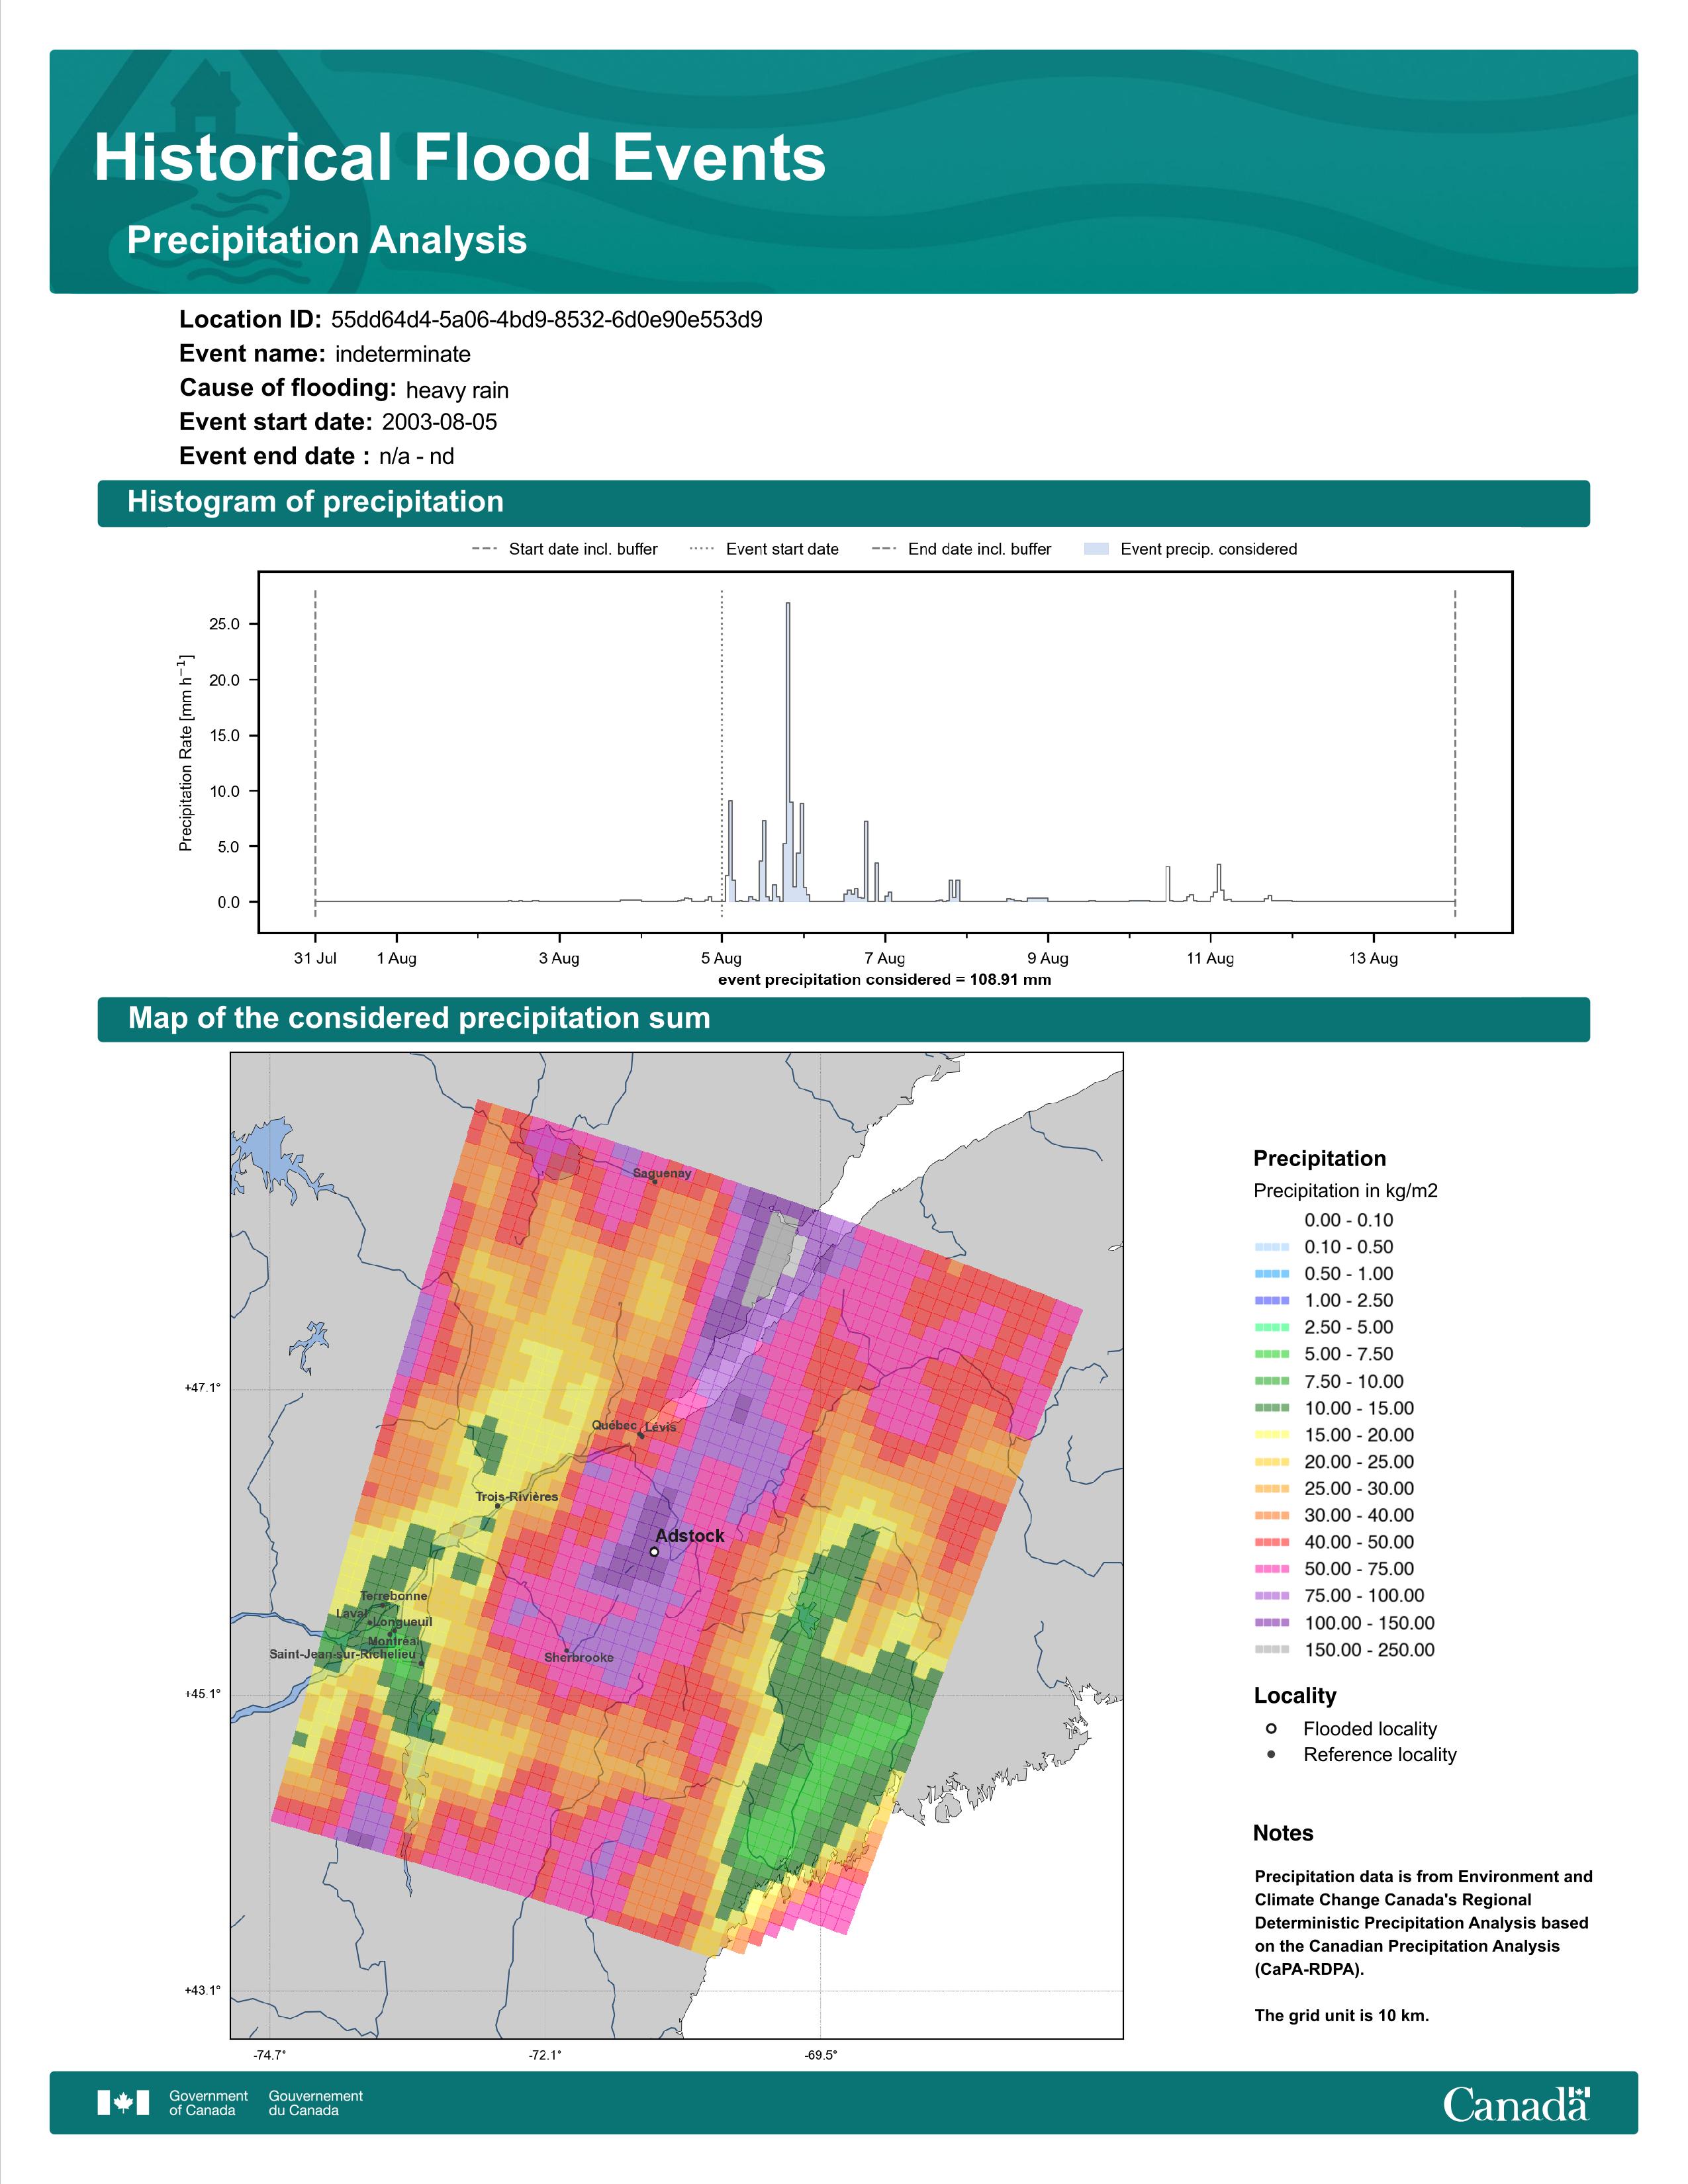Click the 15.00 - 20.00 color swatch
Screen dimensions: 1688x2184
[1272, 1435]
